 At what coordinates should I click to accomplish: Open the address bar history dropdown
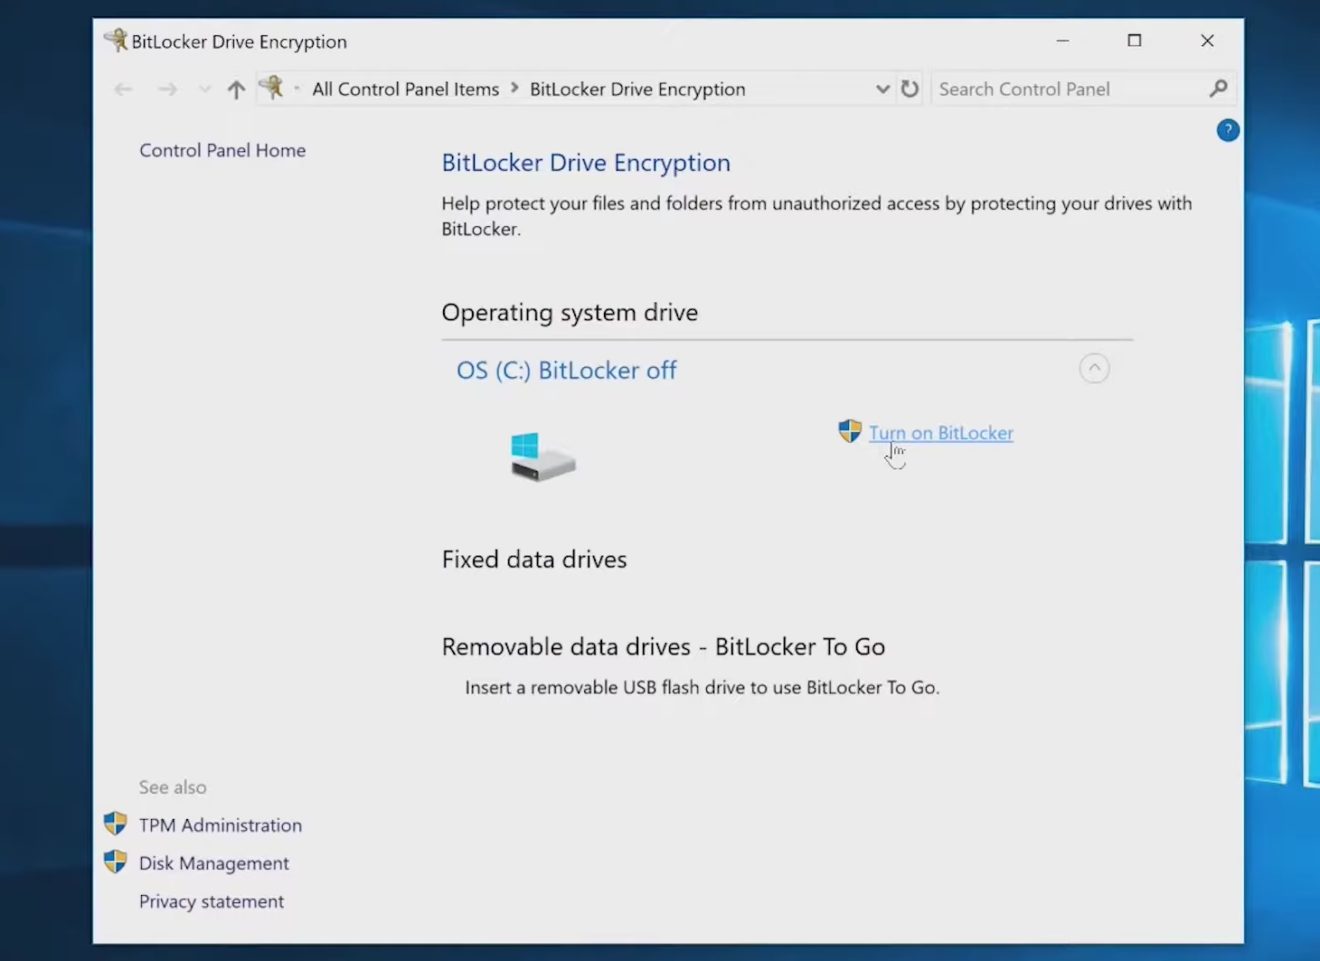(x=882, y=89)
